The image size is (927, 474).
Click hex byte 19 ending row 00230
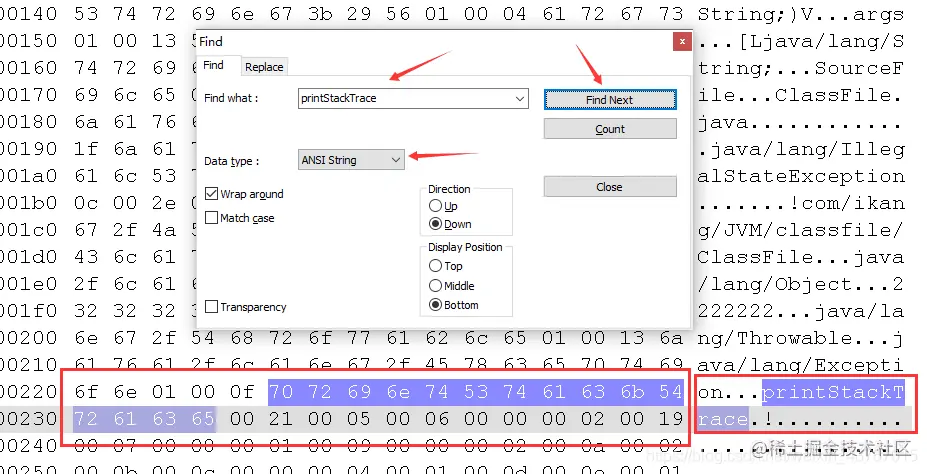(671, 419)
